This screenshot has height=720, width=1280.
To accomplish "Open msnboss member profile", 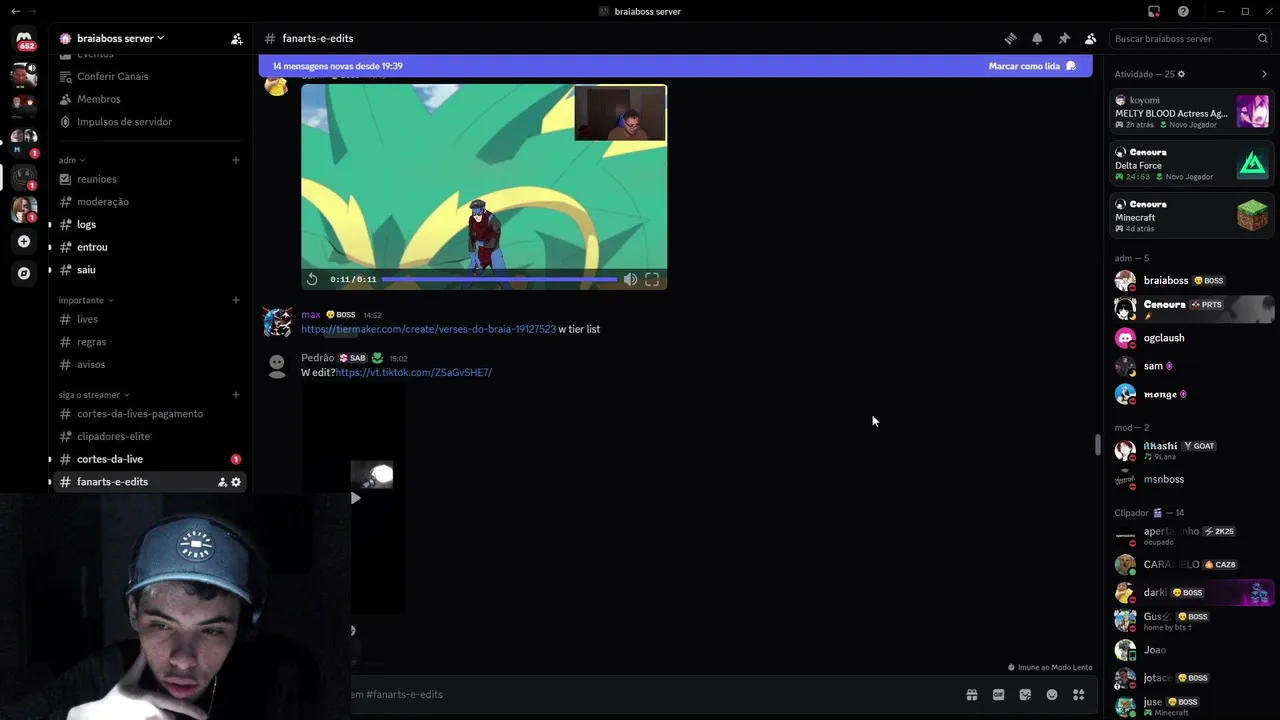I will pyautogui.click(x=1190, y=479).
